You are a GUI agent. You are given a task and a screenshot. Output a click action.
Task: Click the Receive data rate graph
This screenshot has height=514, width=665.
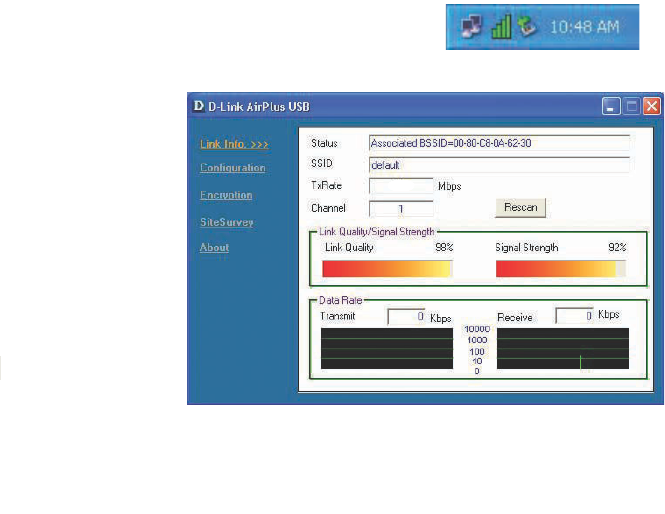coord(563,348)
